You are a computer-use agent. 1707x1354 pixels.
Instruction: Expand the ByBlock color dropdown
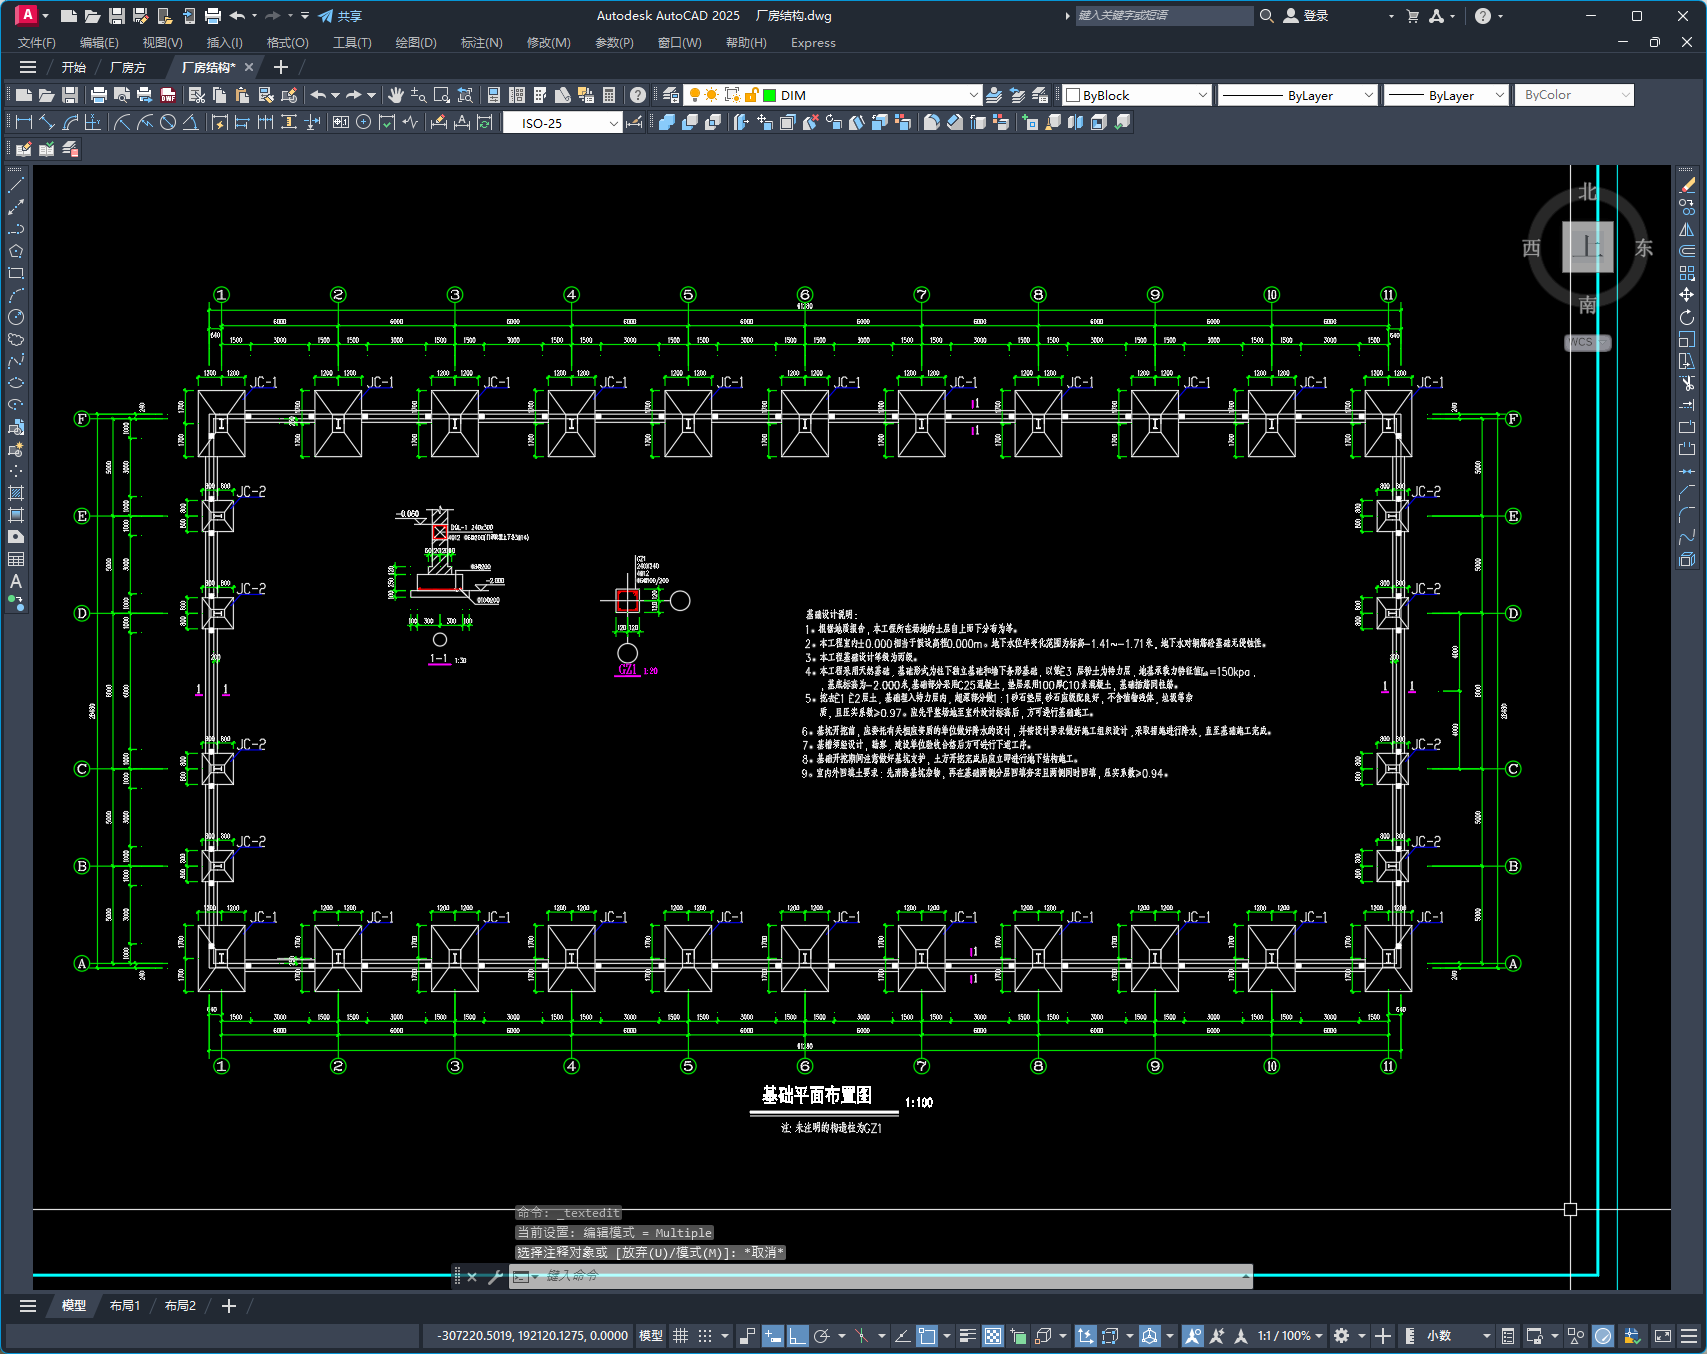tap(1203, 95)
